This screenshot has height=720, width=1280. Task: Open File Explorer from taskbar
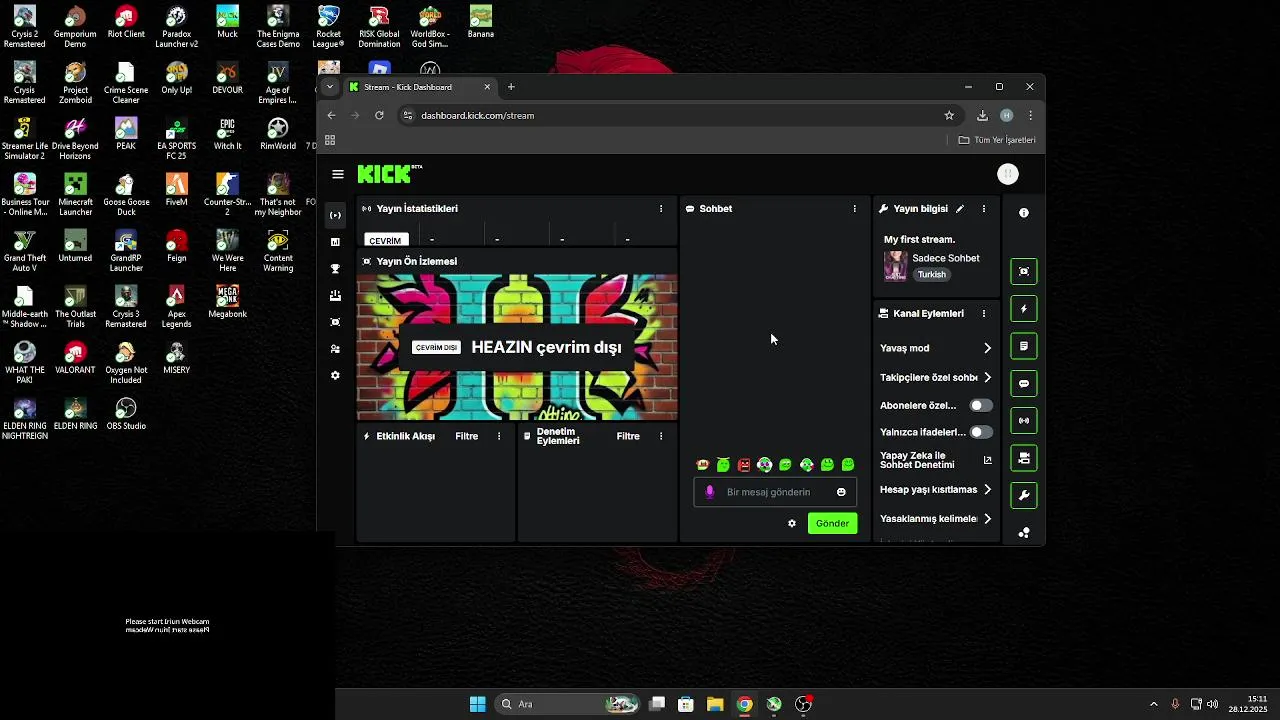pyautogui.click(x=715, y=704)
